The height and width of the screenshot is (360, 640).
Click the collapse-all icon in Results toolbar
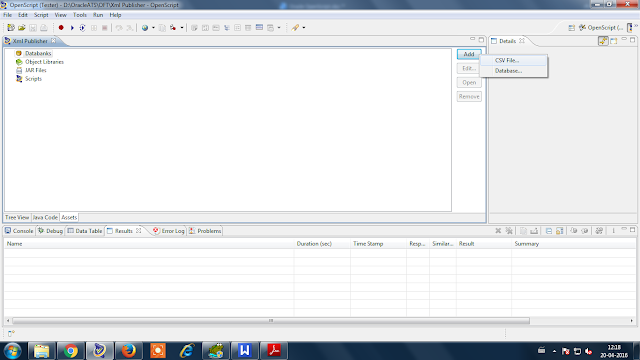(x=549, y=231)
